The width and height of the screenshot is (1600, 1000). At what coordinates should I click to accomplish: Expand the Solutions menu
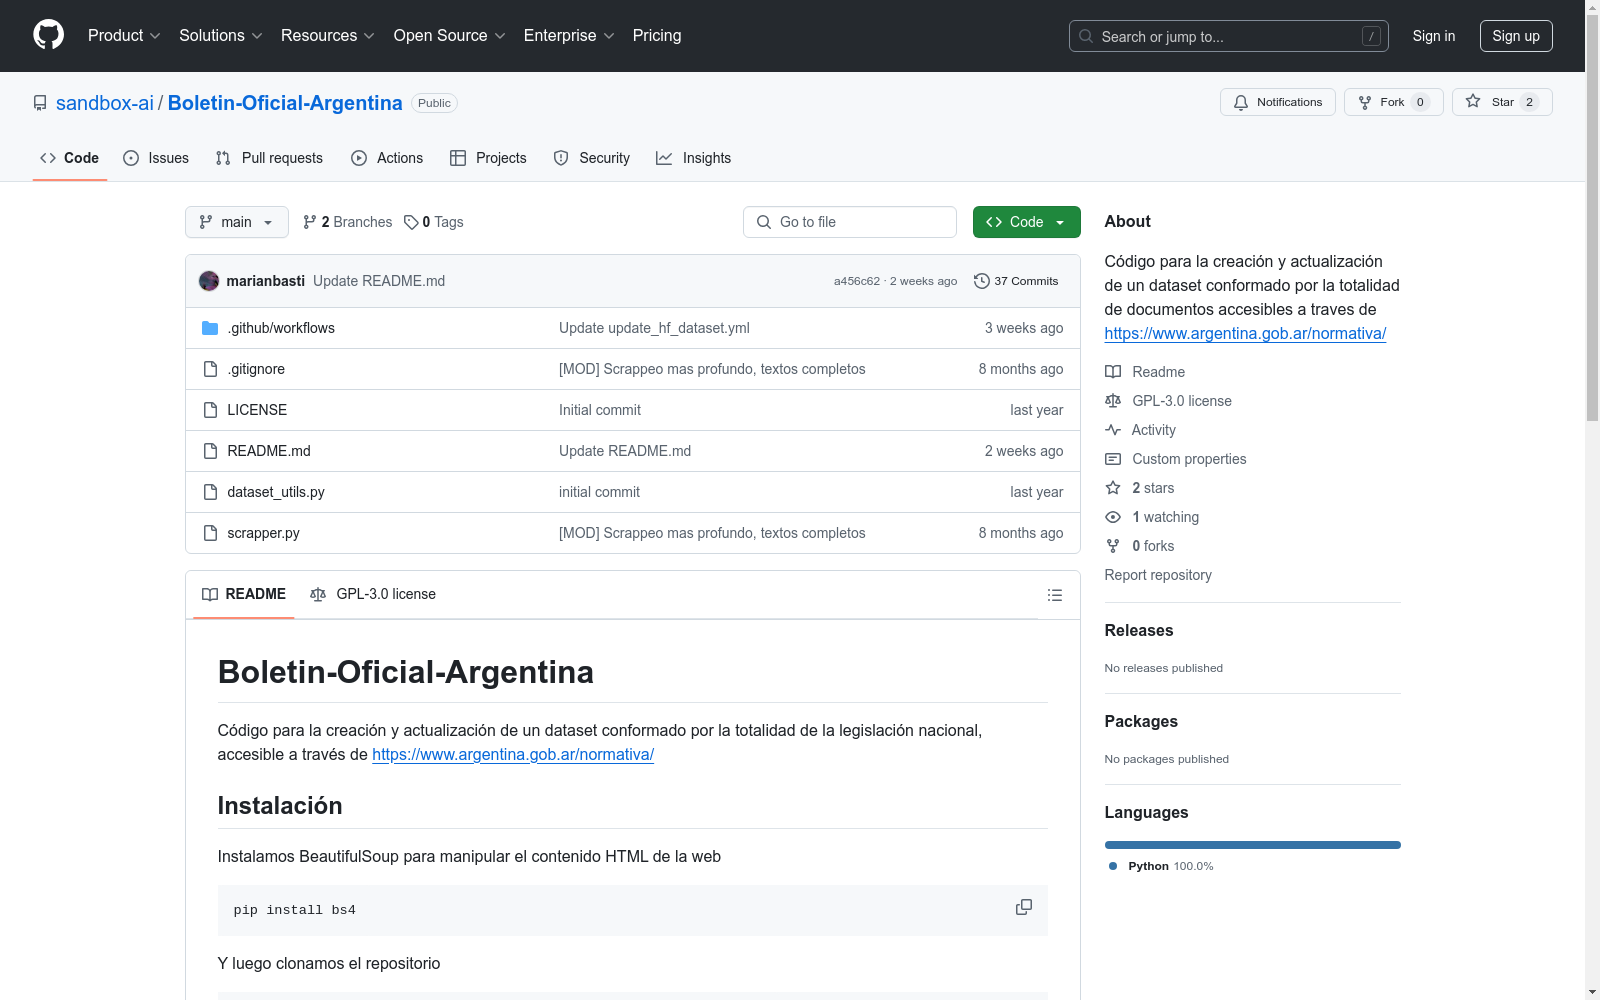point(221,35)
